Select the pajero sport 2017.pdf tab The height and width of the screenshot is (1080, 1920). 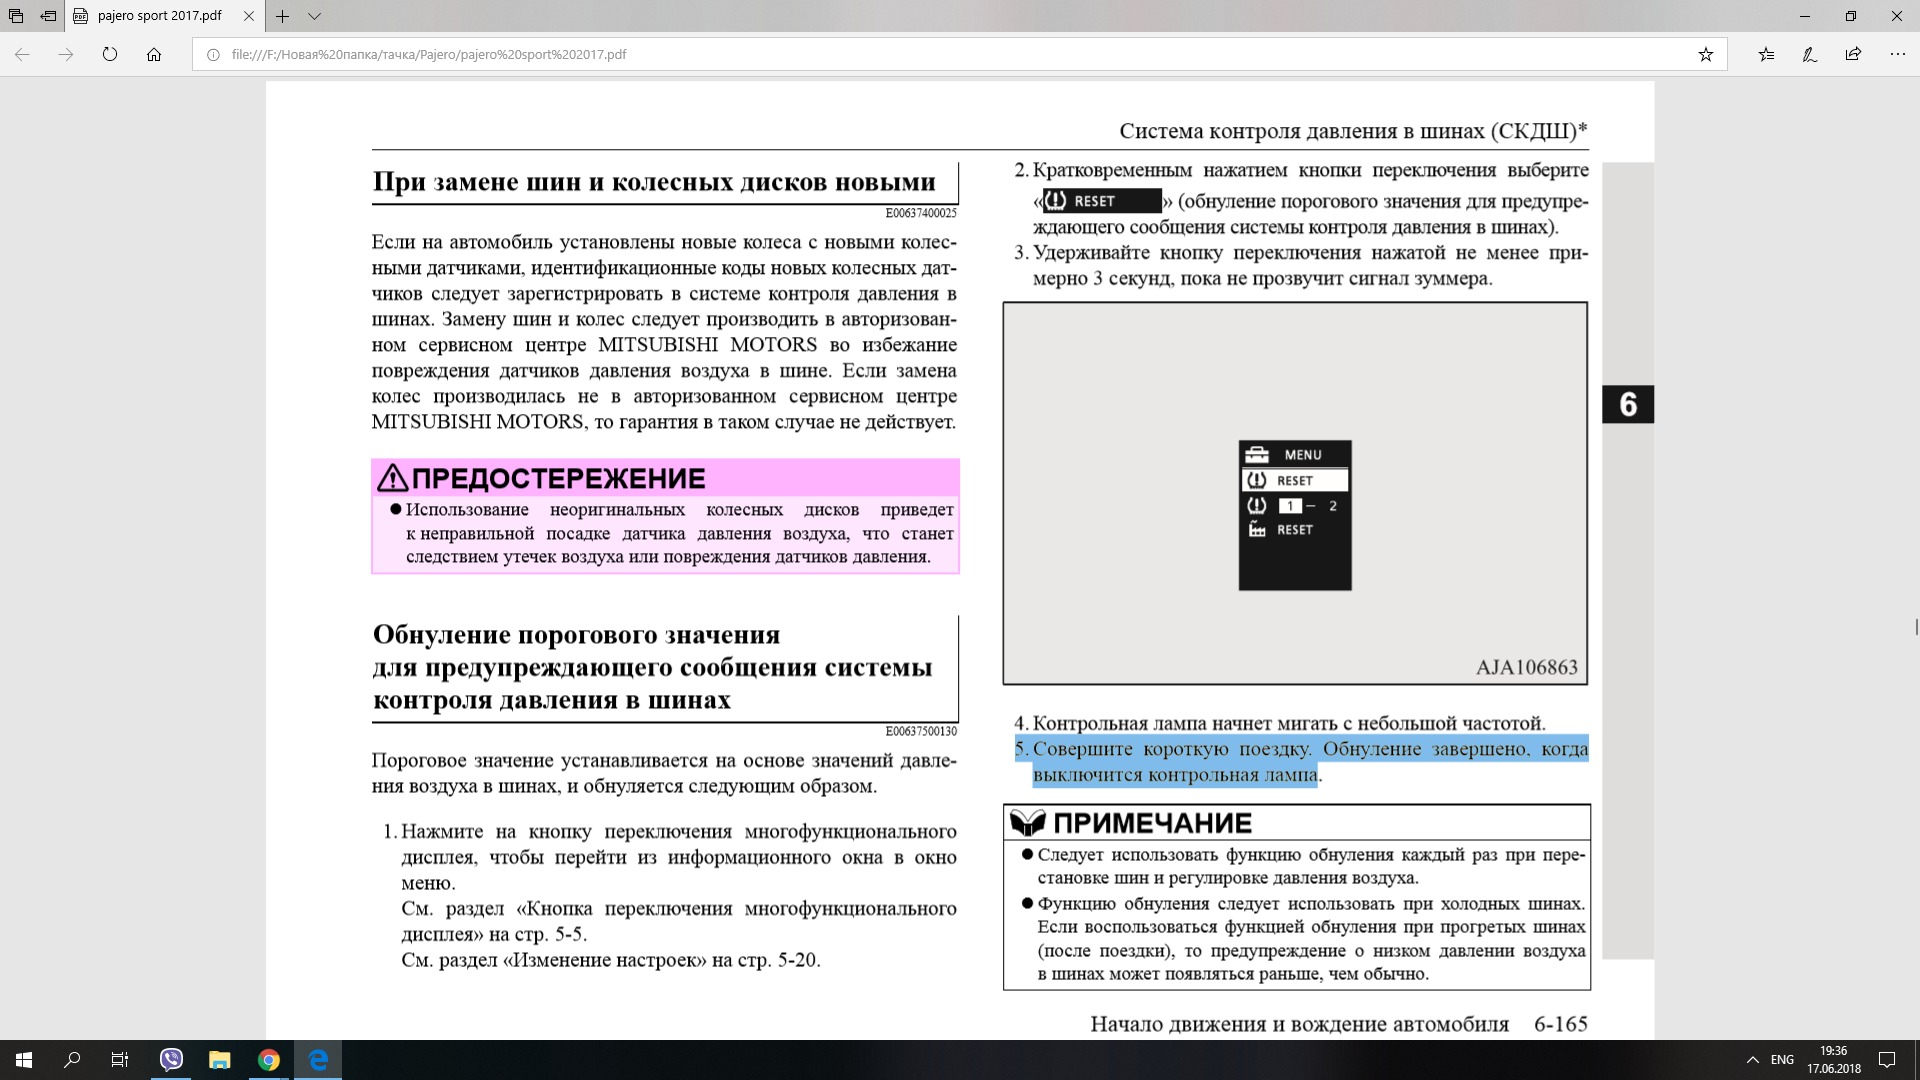[x=160, y=16]
